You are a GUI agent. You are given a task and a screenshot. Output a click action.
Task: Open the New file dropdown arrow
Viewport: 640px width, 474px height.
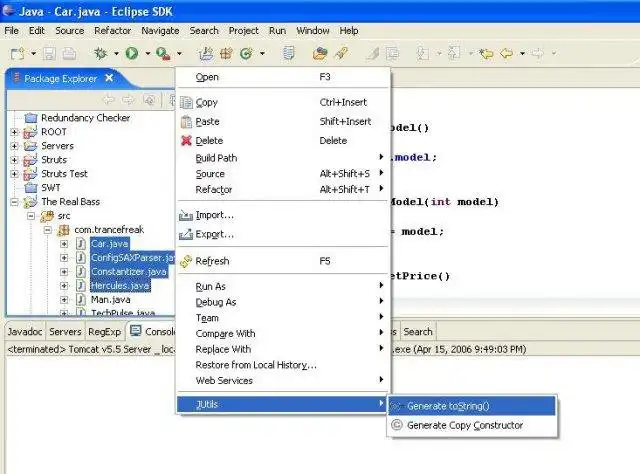click(x=33, y=53)
